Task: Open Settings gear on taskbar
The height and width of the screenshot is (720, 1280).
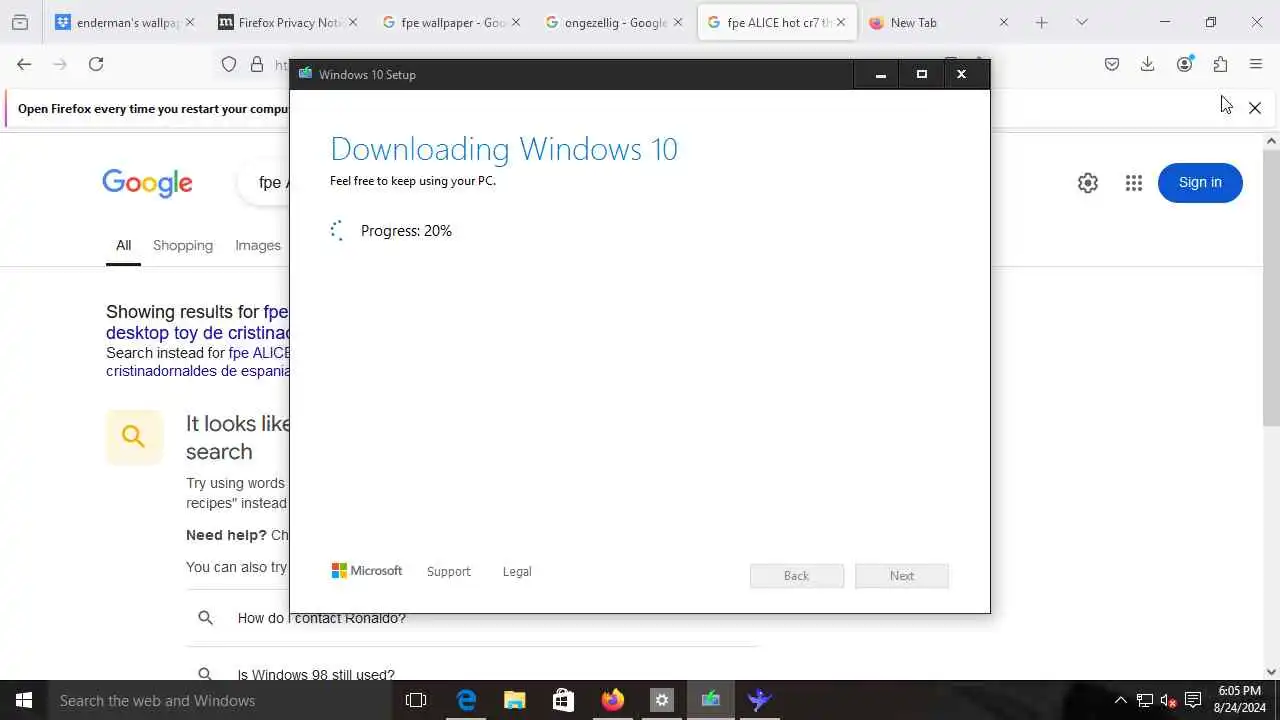Action: (661, 700)
